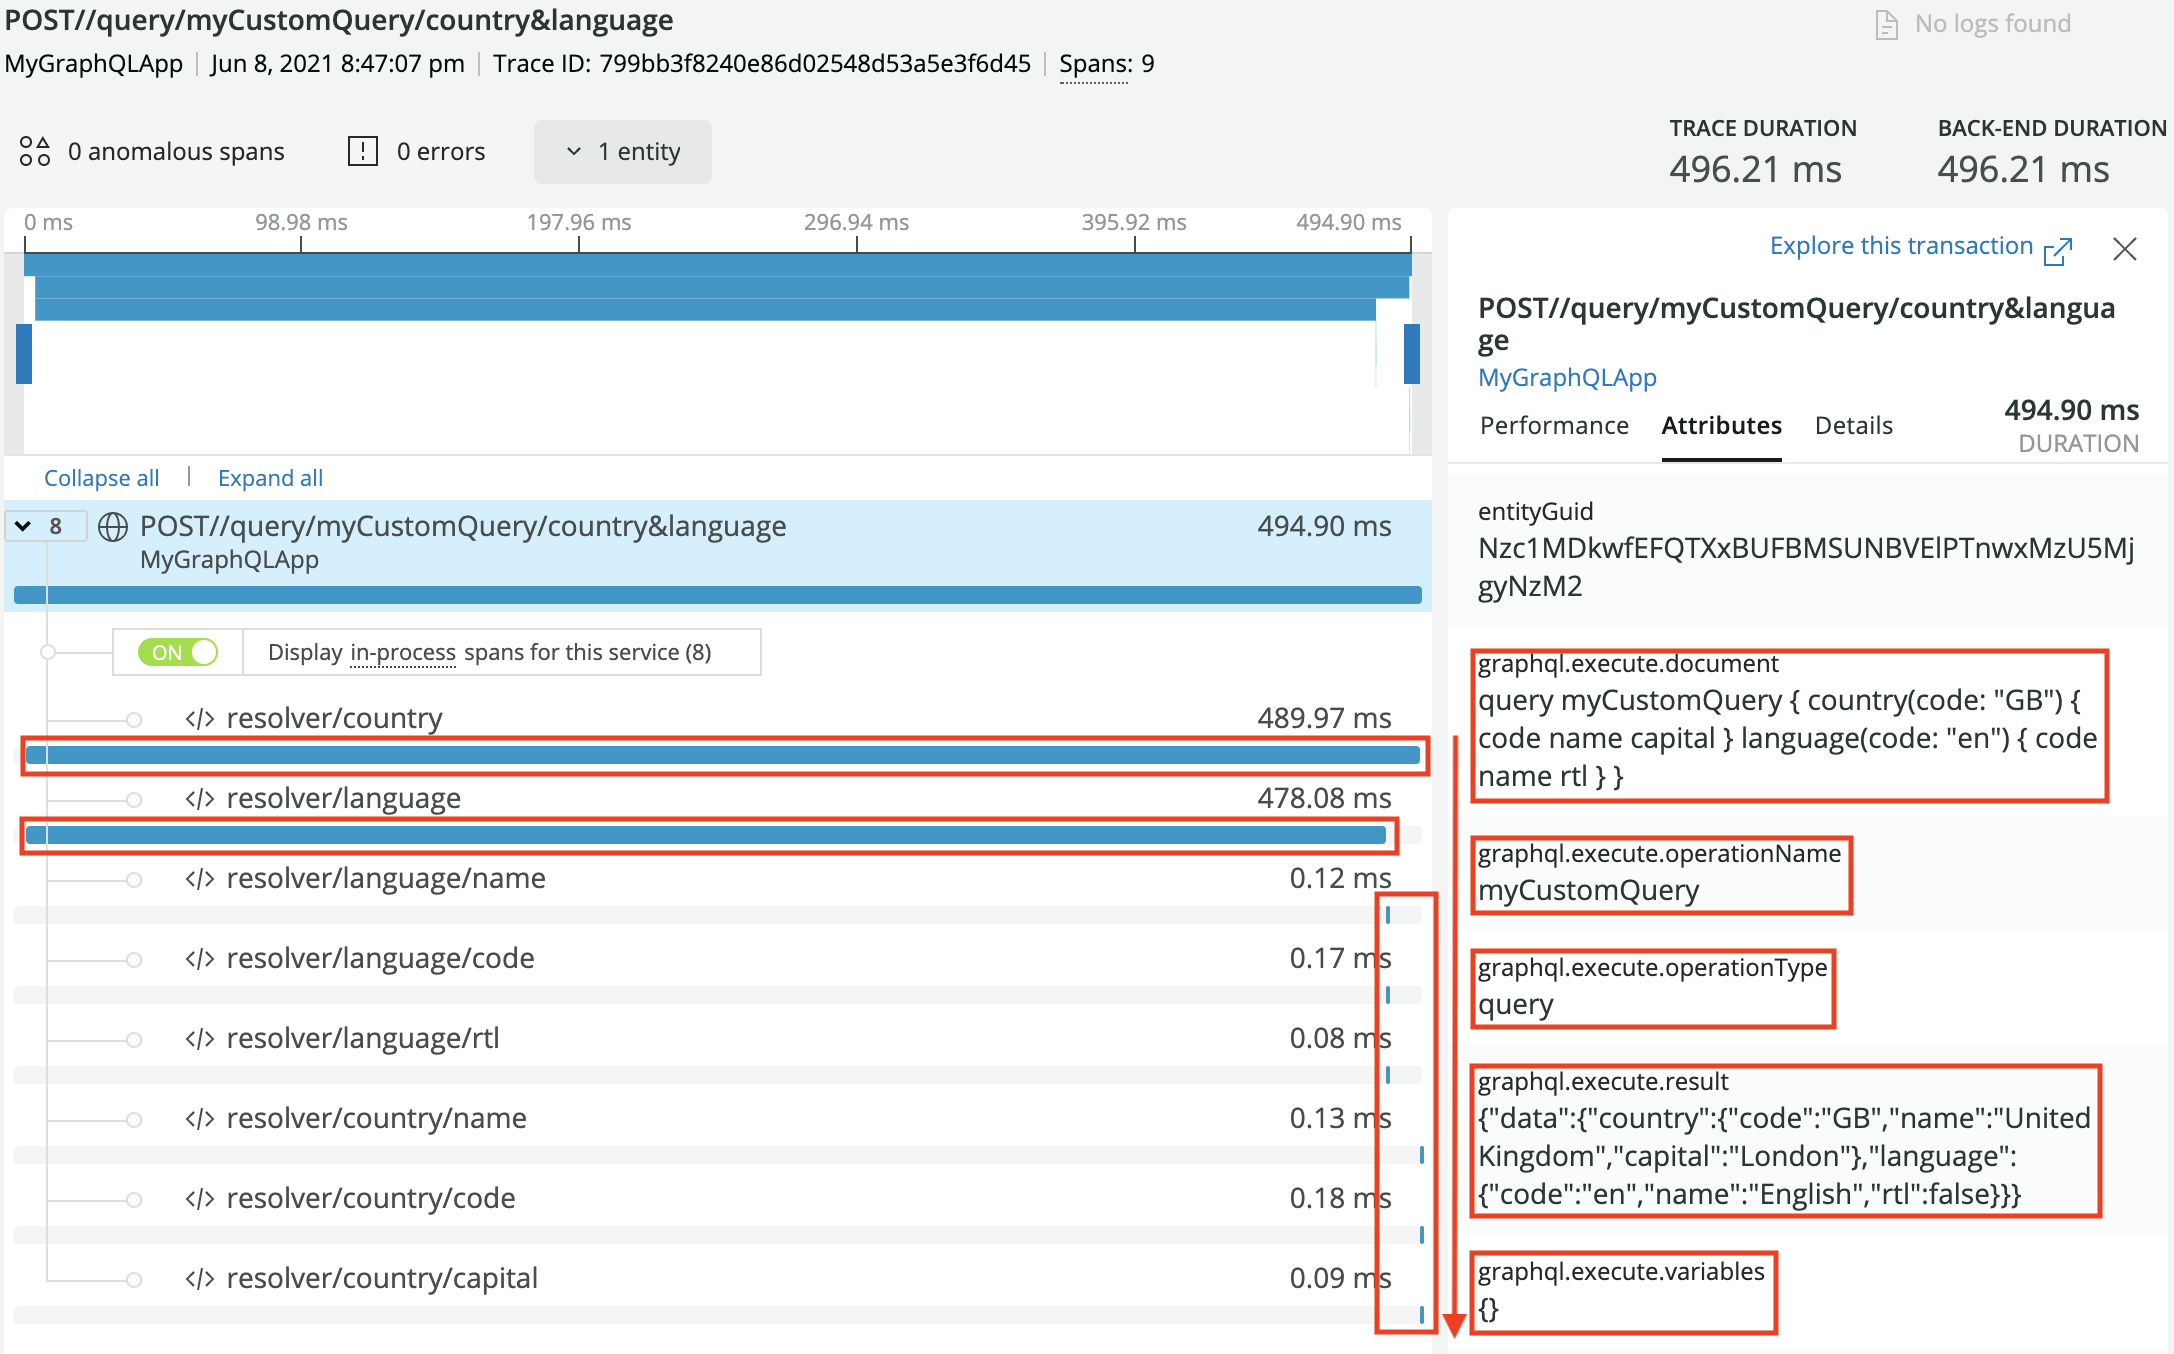Click the No logs found document icon

[1886, 24]
